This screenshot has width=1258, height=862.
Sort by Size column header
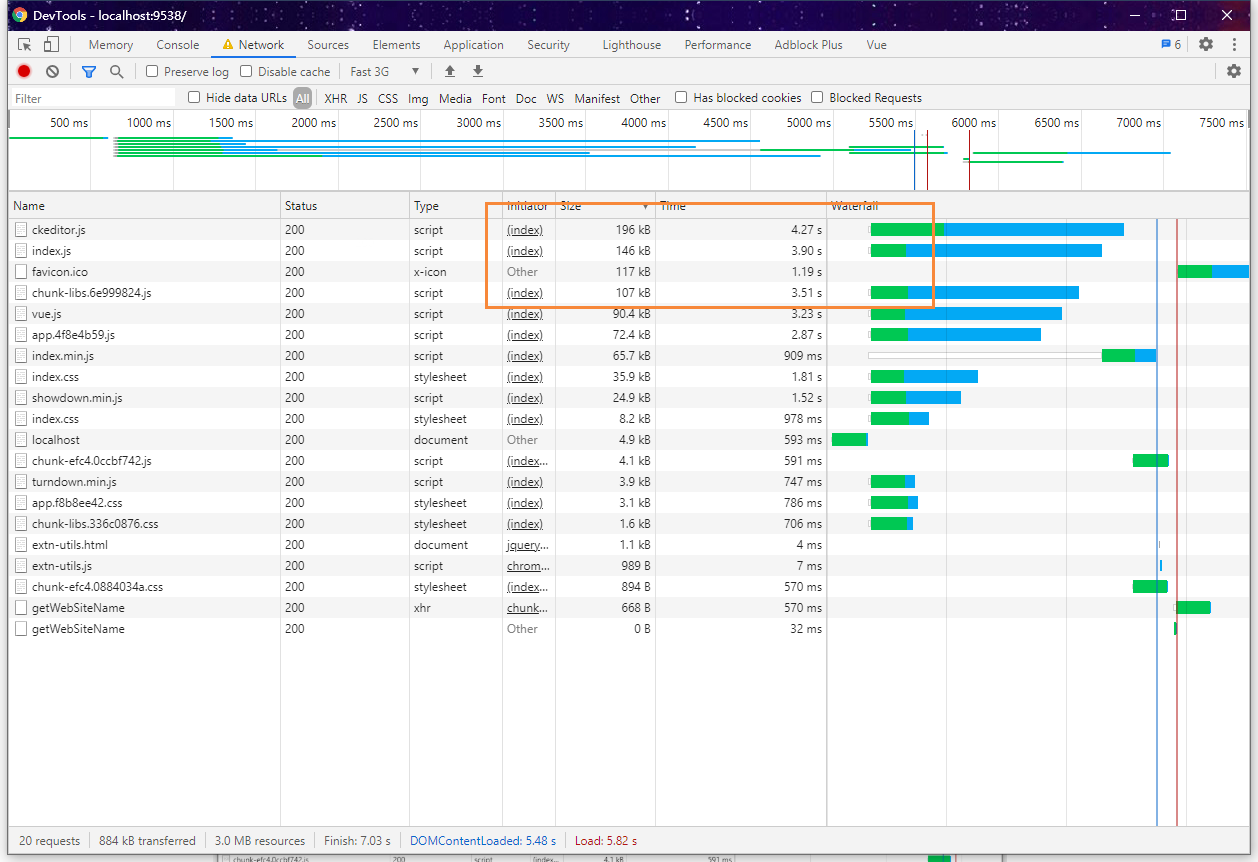pos(606,206)
